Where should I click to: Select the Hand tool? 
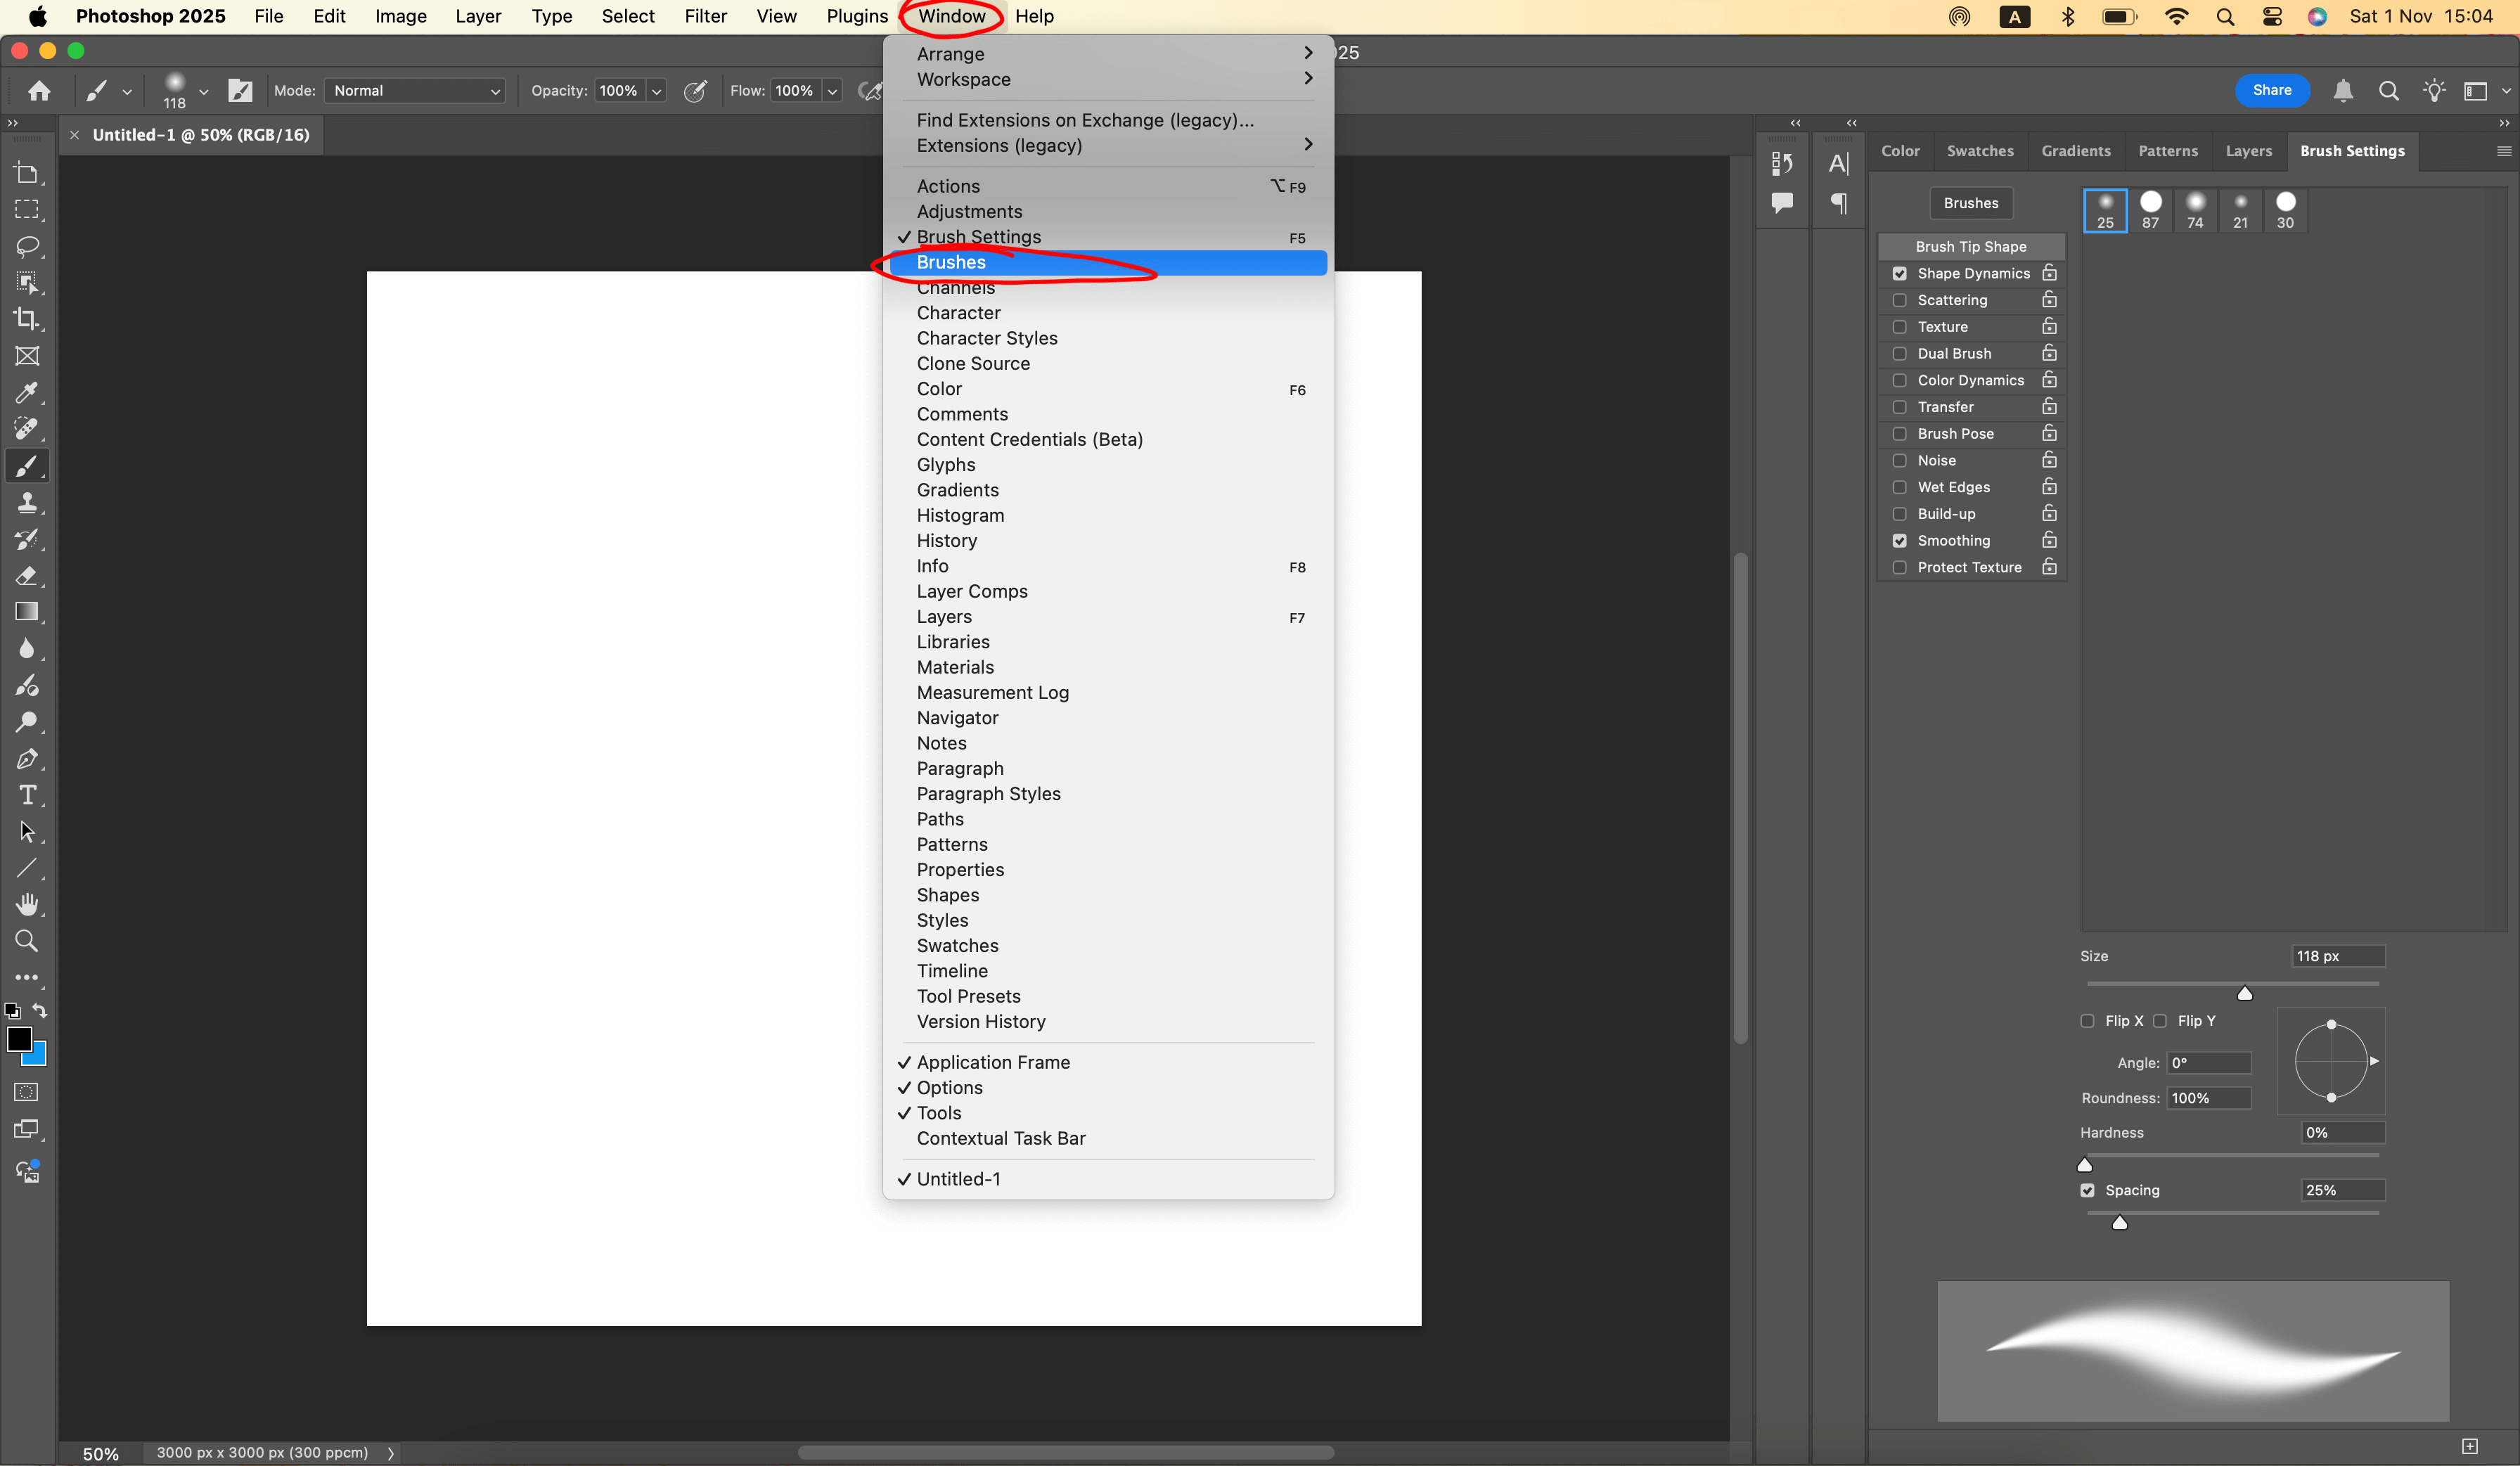[x=27, y=904]
